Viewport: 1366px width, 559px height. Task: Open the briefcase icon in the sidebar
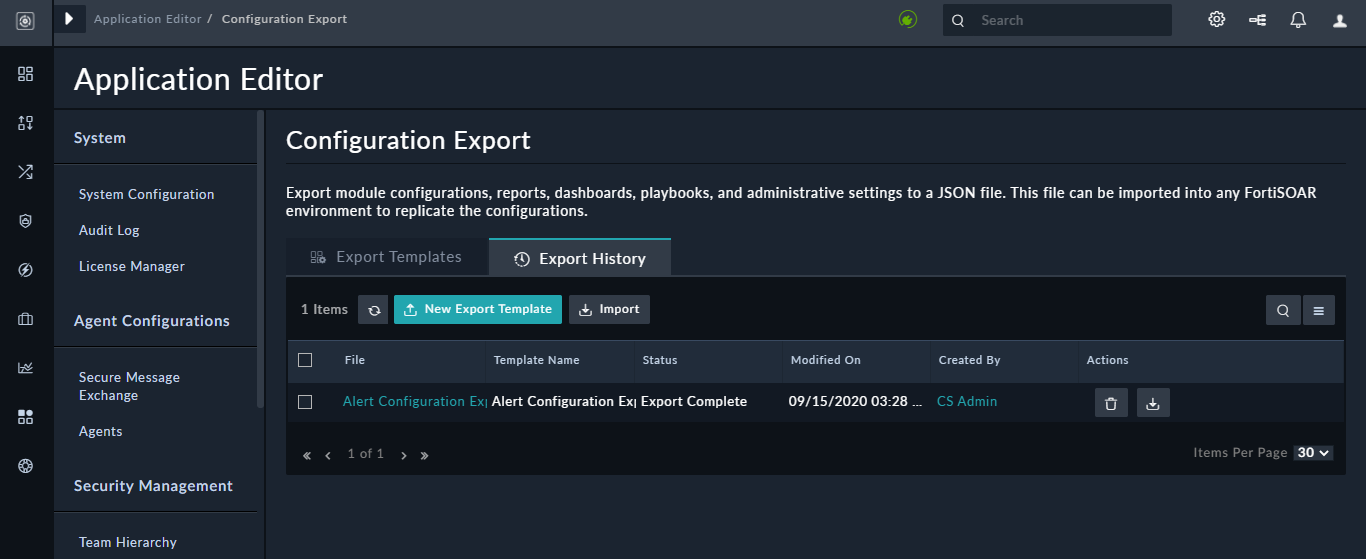point(26,319)
